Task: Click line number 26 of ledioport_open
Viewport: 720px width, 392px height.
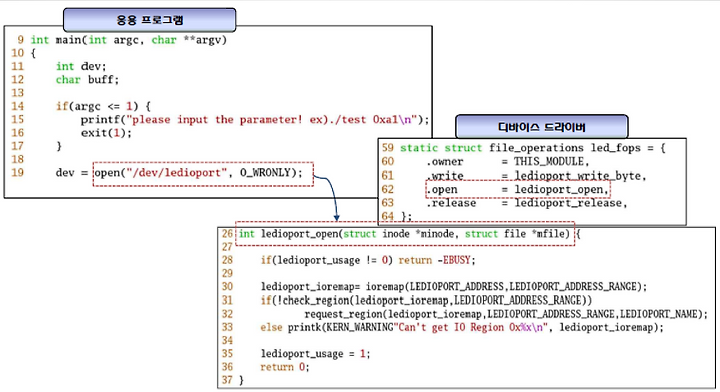Action: point(227,234)
